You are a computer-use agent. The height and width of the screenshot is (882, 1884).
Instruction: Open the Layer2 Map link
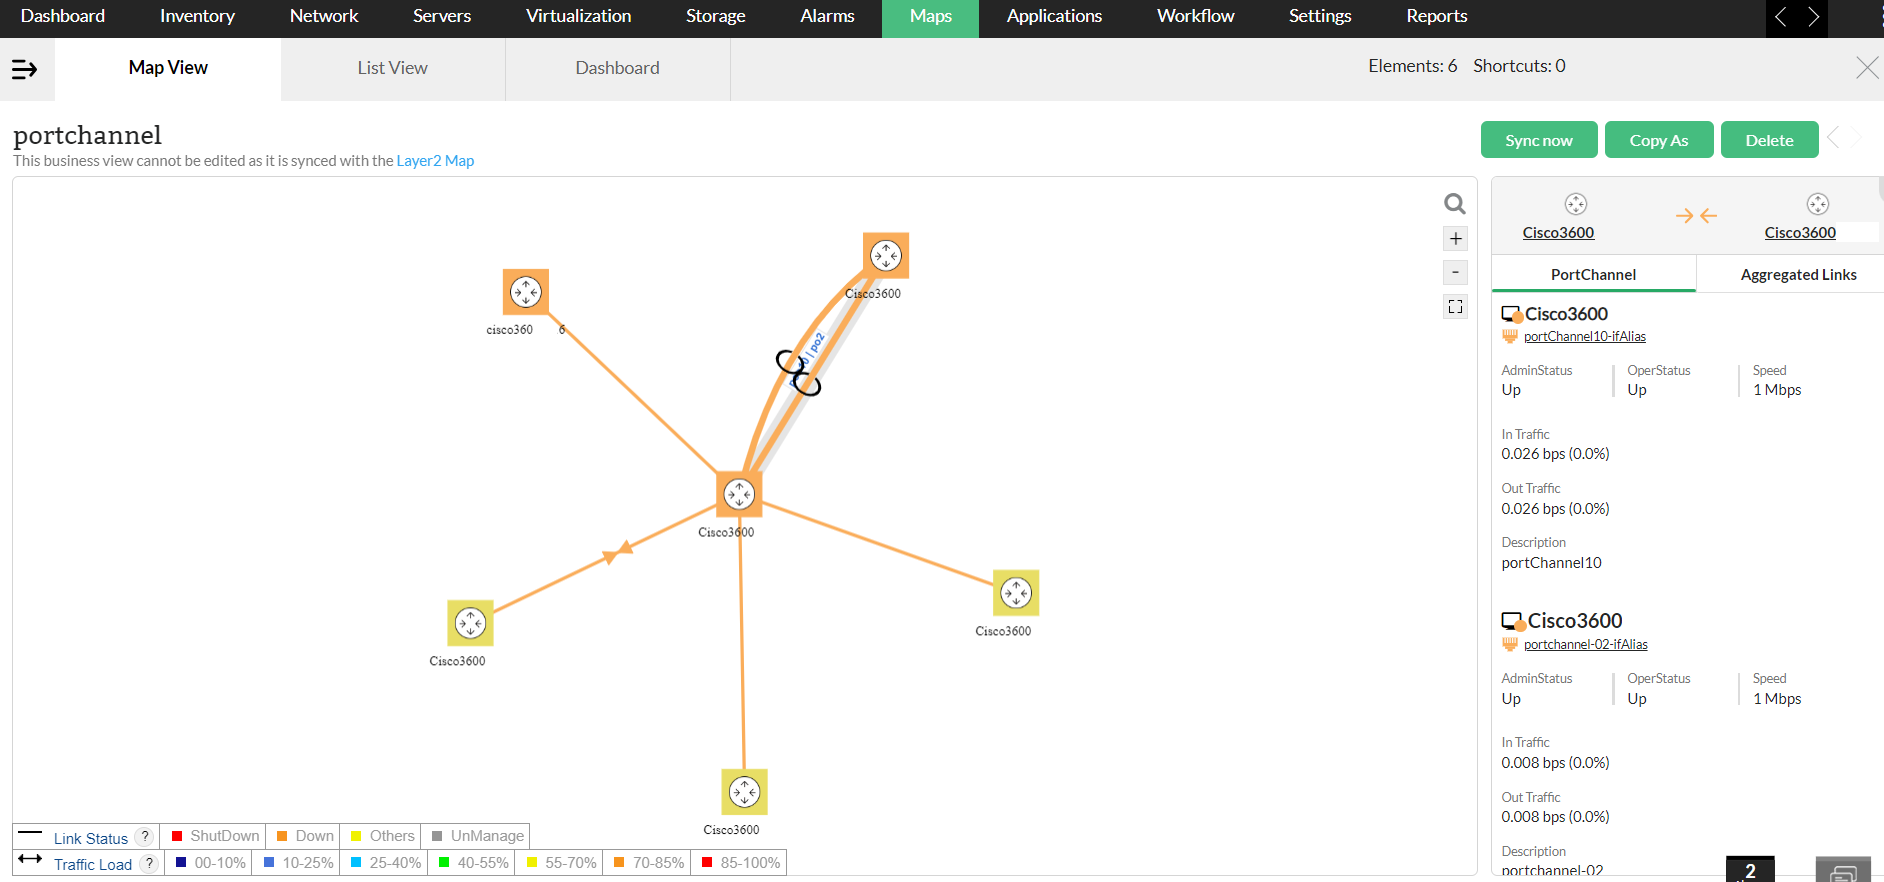coord(436,161)
